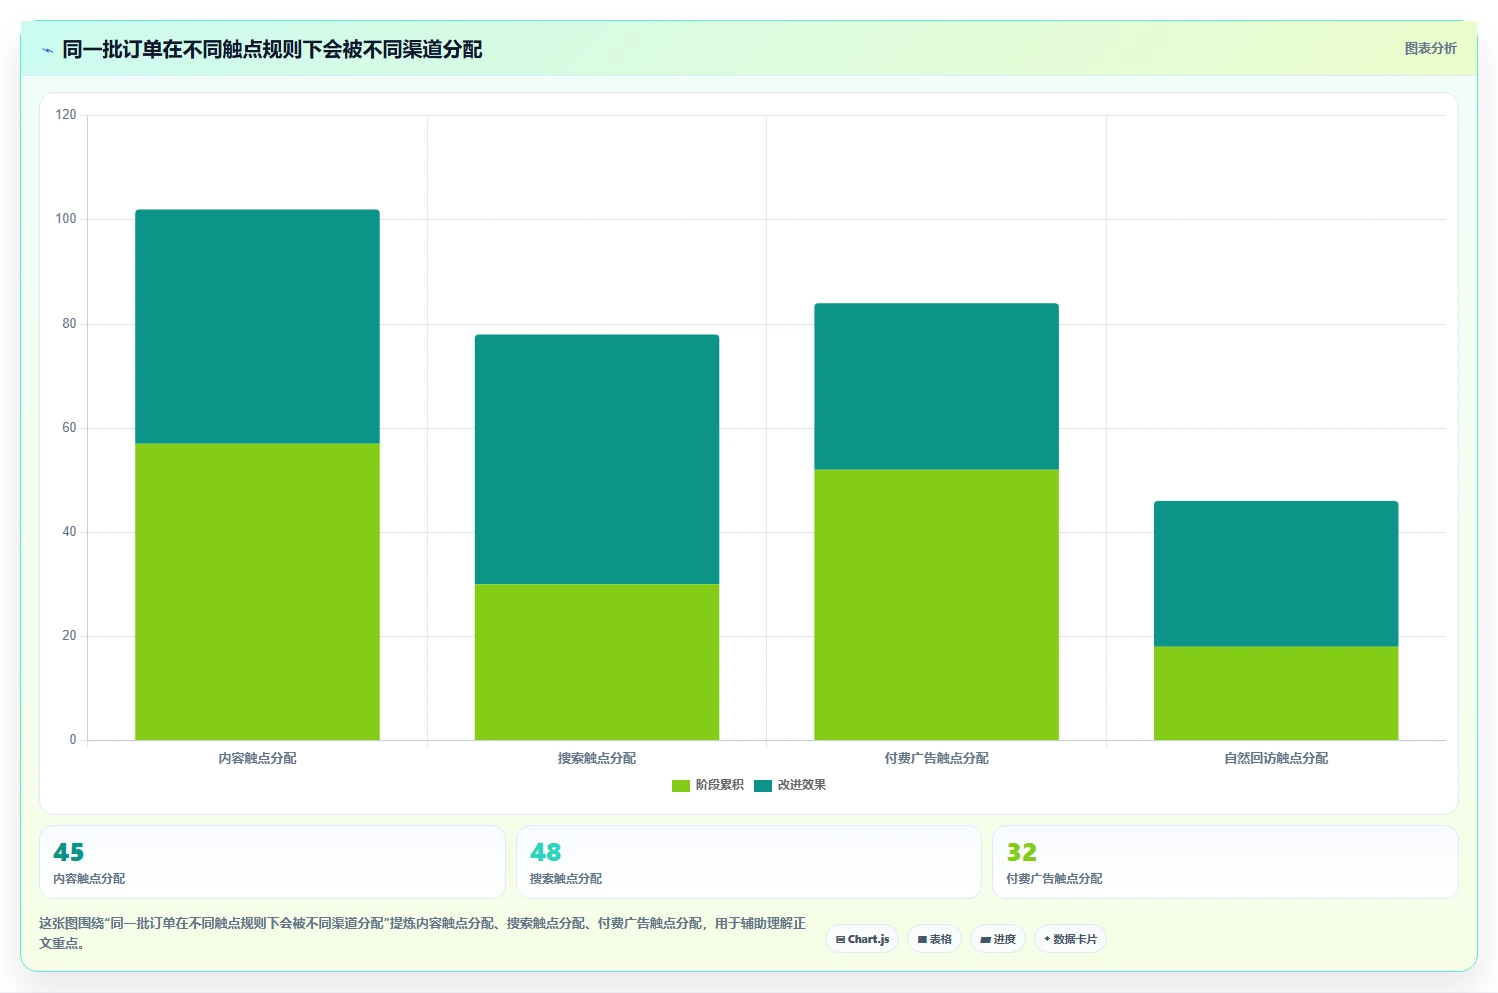This screenshot has width=1498, height=993.
Task: Click the chart title 同一批订单在不同触点规则下会被不同渠道分配
Action: [x=272, y=49]
